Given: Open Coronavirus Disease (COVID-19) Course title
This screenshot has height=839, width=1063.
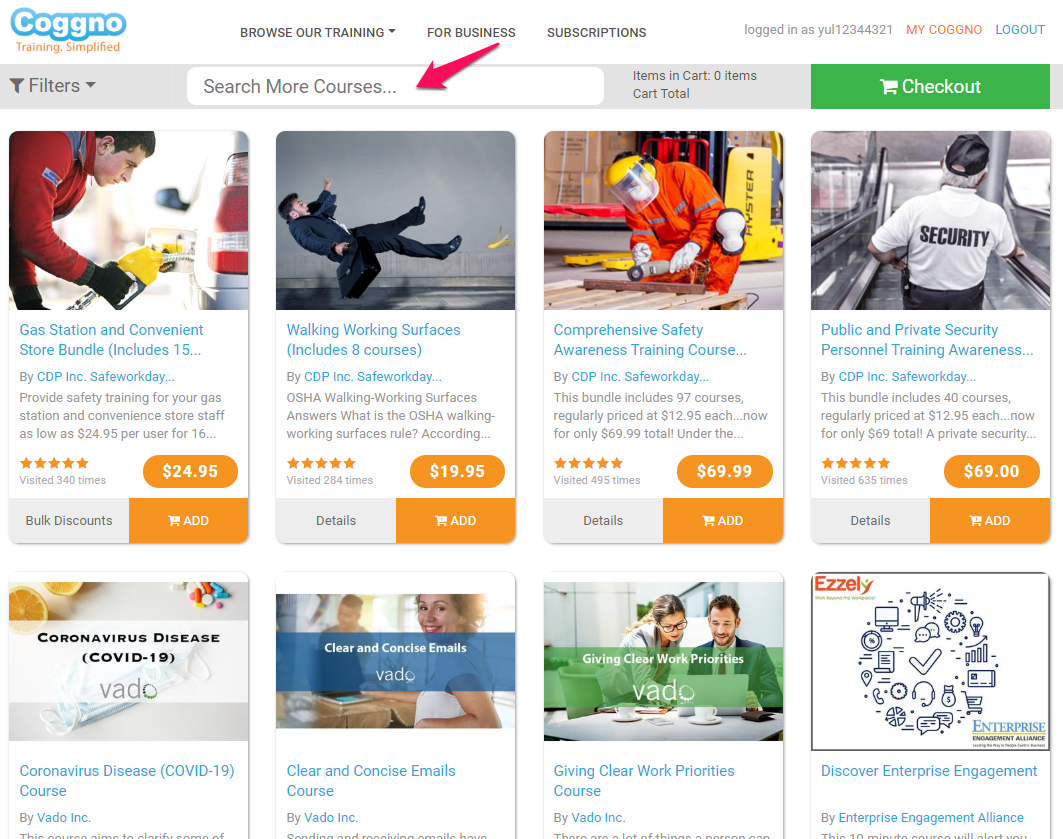Looking at the screenshot, I should click(127, 781).
